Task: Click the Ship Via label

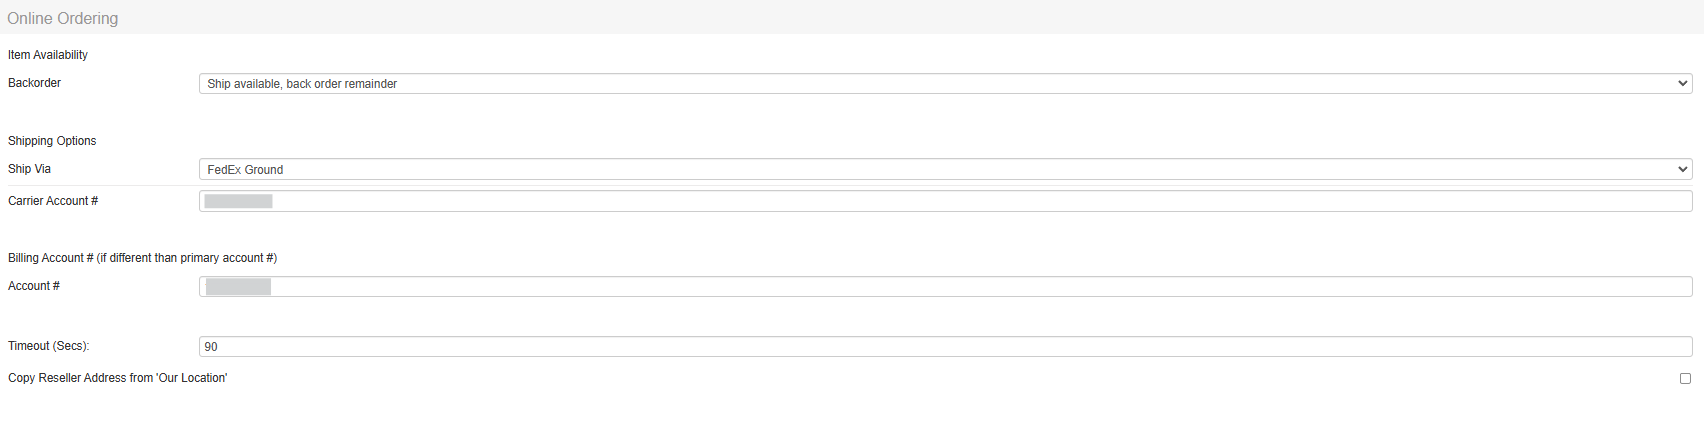Action: click(x=30, y=169)
